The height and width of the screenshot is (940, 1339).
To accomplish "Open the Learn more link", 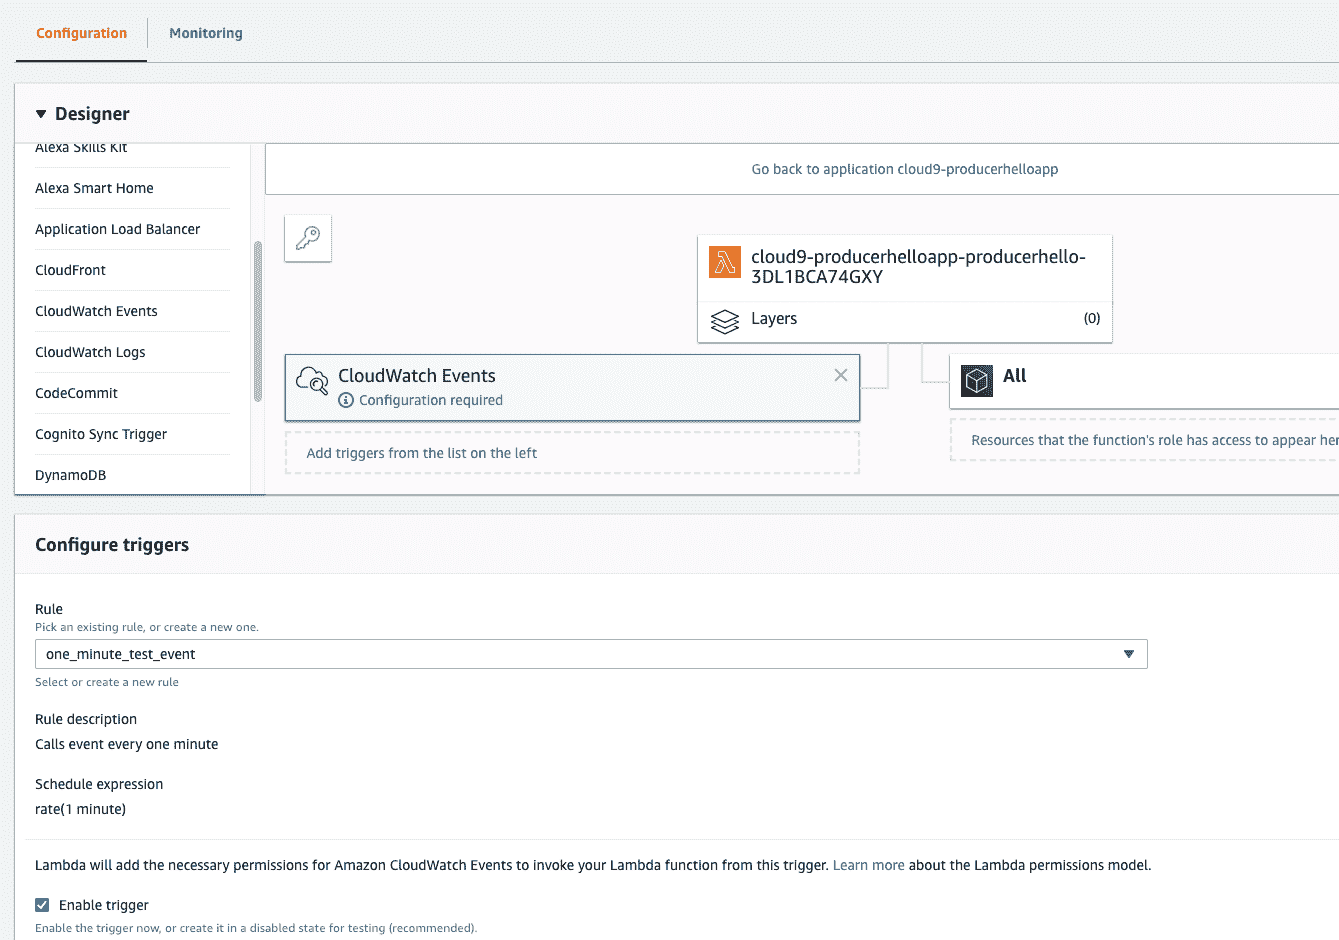I will pos(868,865).
